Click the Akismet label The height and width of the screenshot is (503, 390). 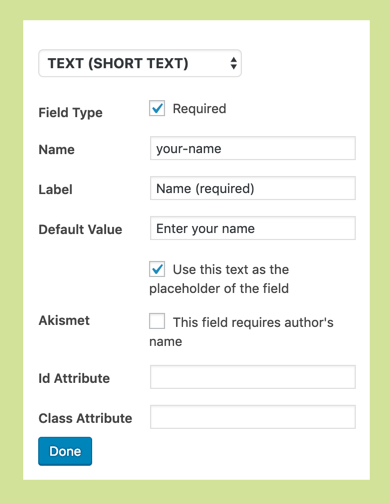(x=64, y=320)
